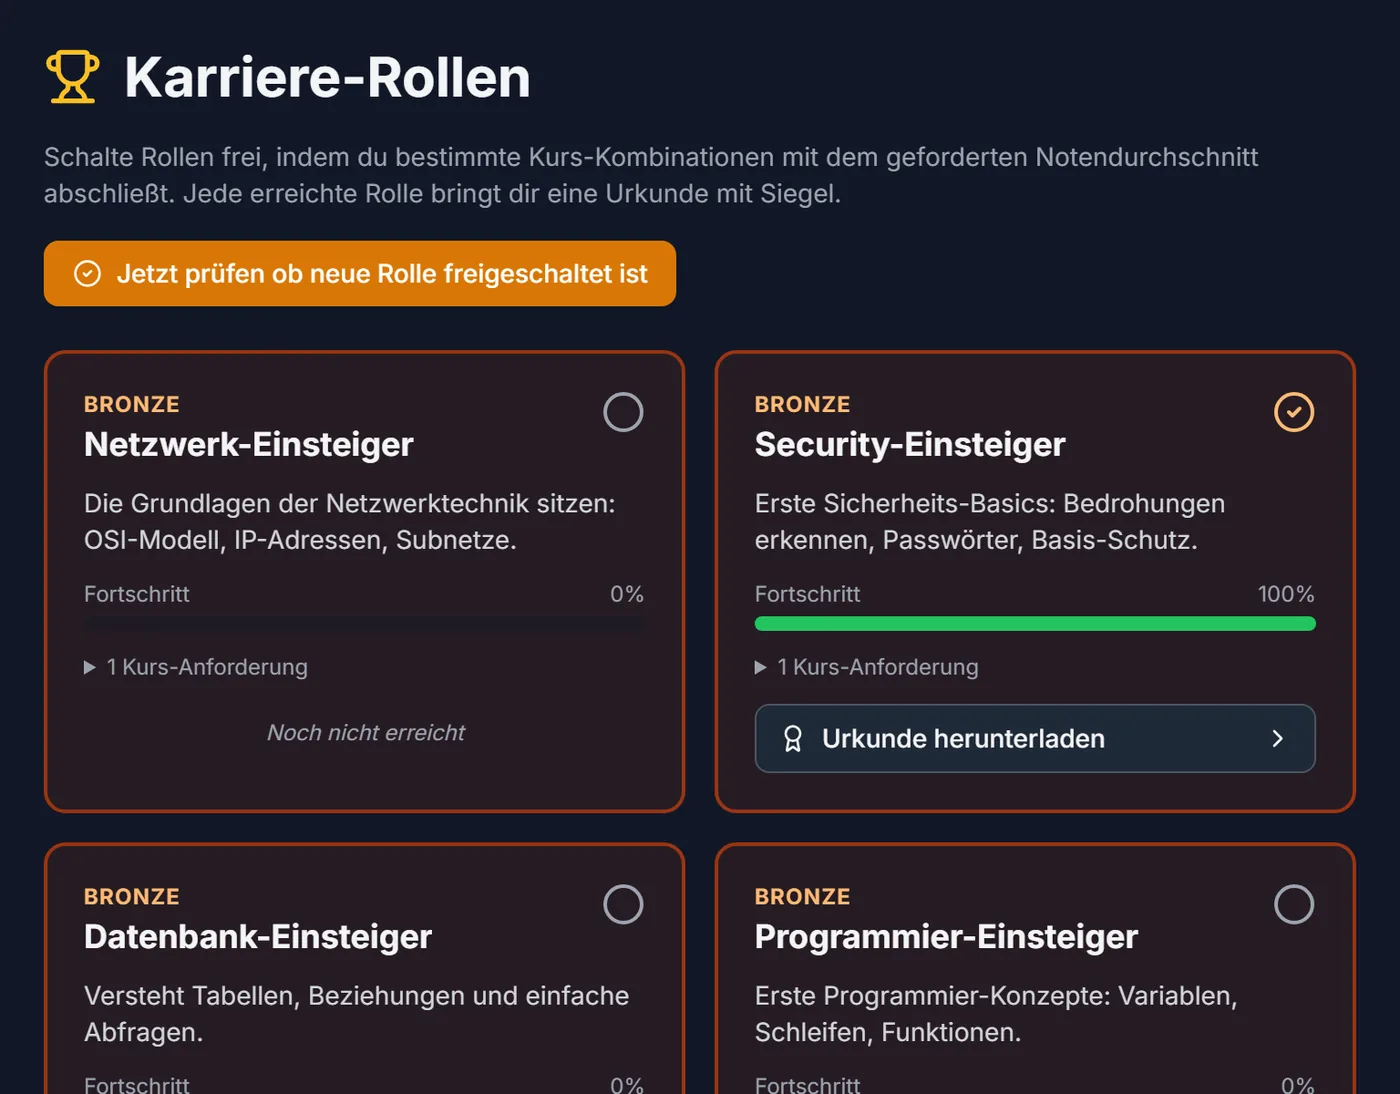The image size is (1400, 1094).
Task: Click the empty status circle on Datenbank-Einsteiger
Action: tap(623, 904)
